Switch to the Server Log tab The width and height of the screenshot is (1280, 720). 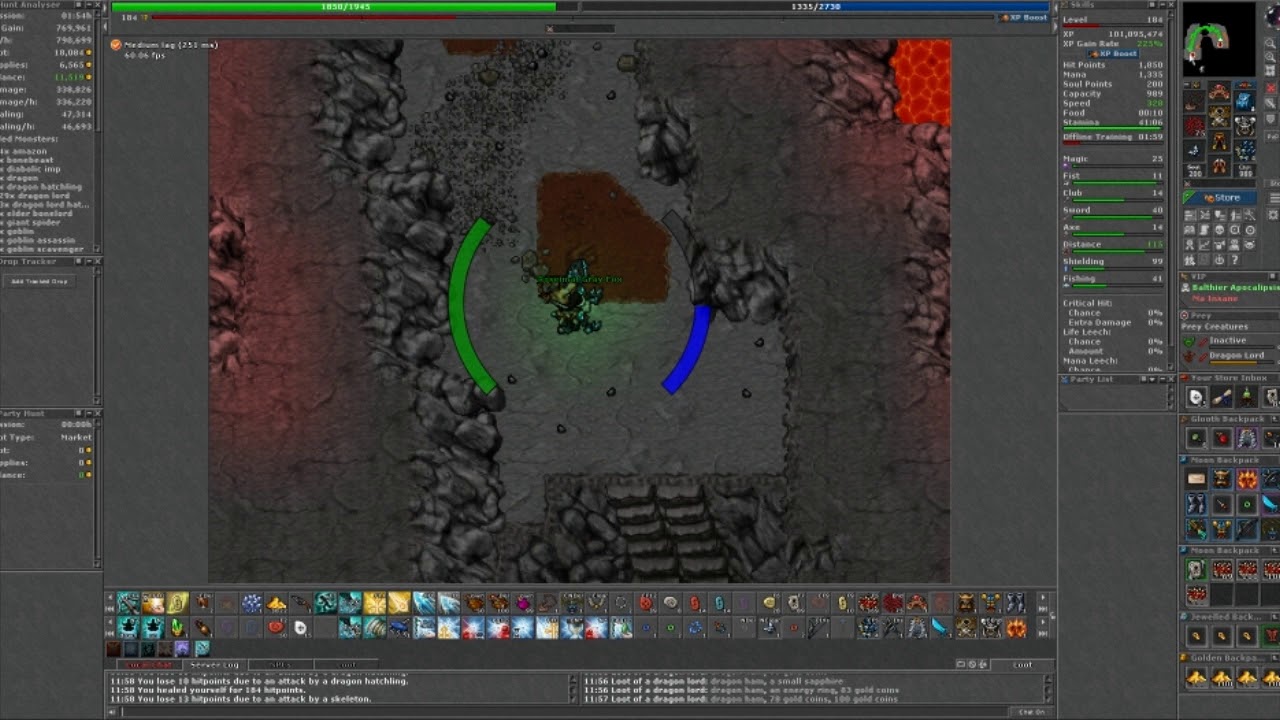(x=214, y=665)
